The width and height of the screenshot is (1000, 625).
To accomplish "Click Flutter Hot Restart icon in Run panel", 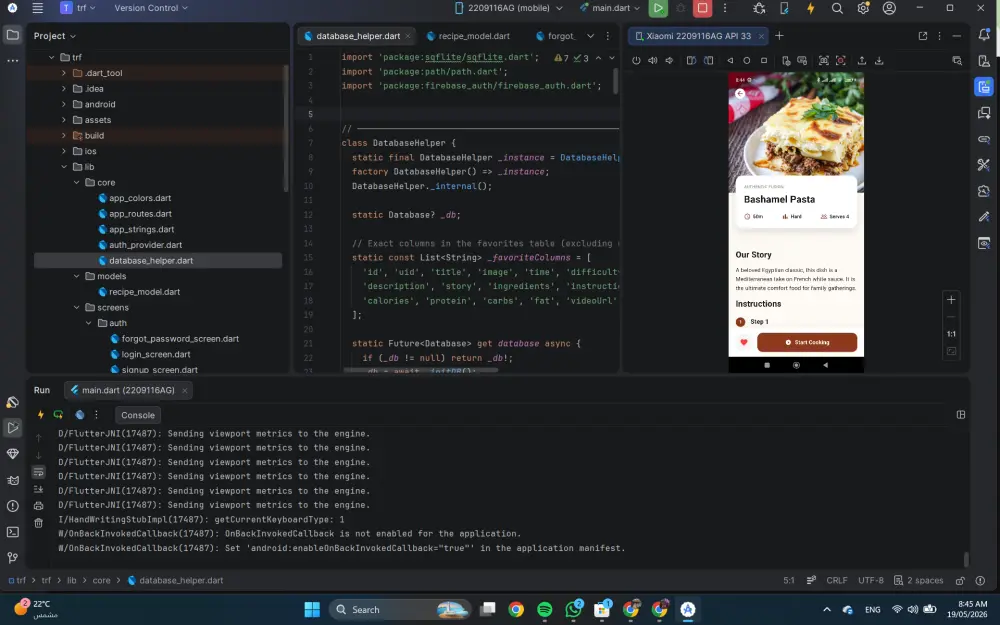I will (58, 415).
